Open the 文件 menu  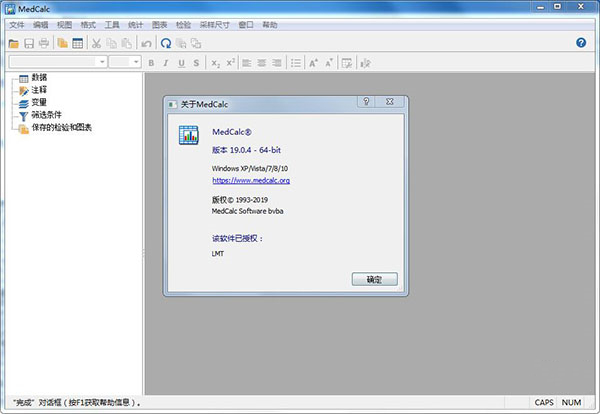coord(16,25)
